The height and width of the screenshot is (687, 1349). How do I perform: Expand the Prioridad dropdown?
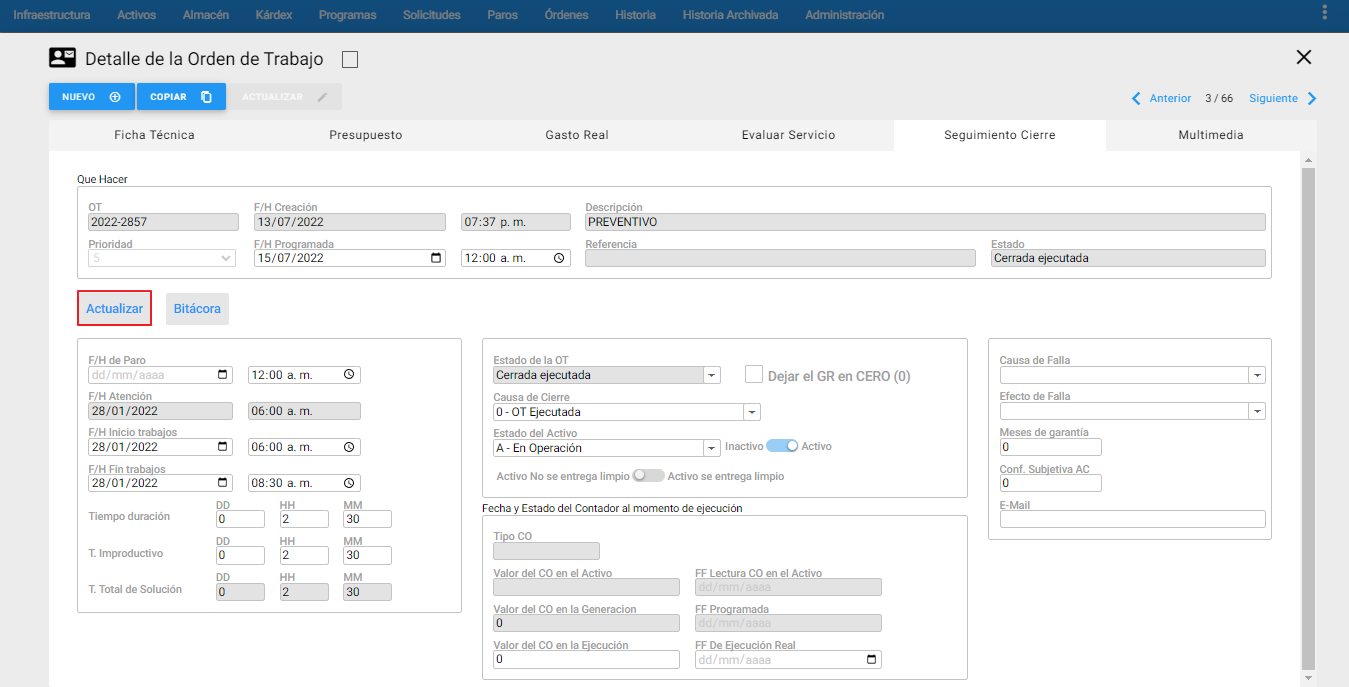tap(162, 258)
